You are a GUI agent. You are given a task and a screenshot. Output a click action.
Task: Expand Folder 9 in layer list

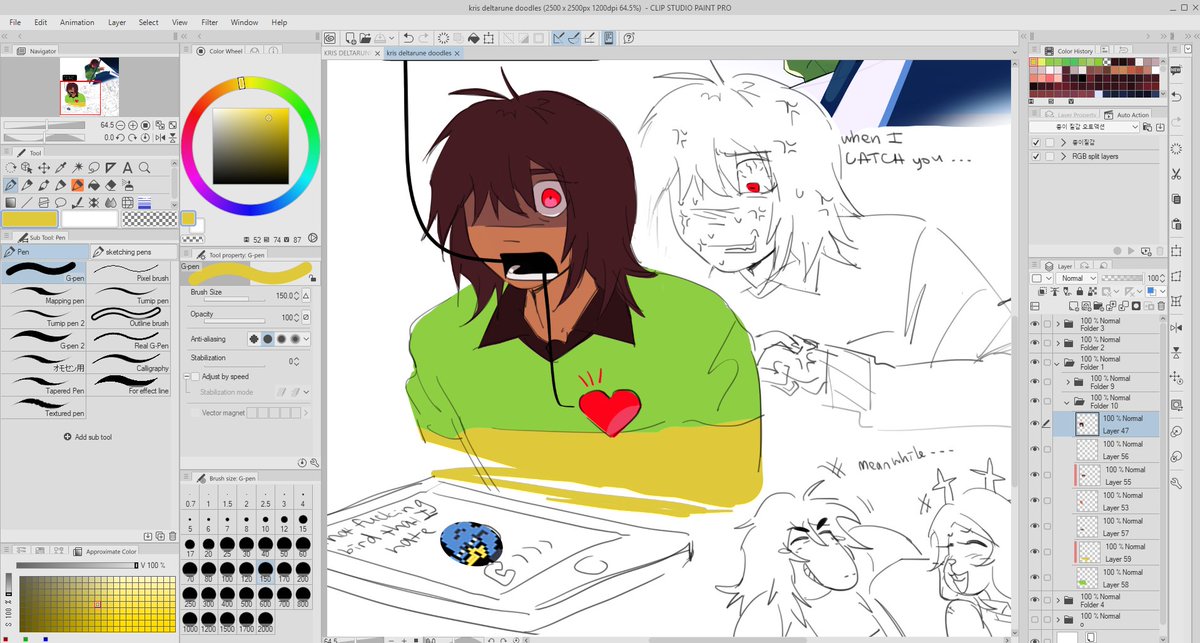(x=1068, y=381)
